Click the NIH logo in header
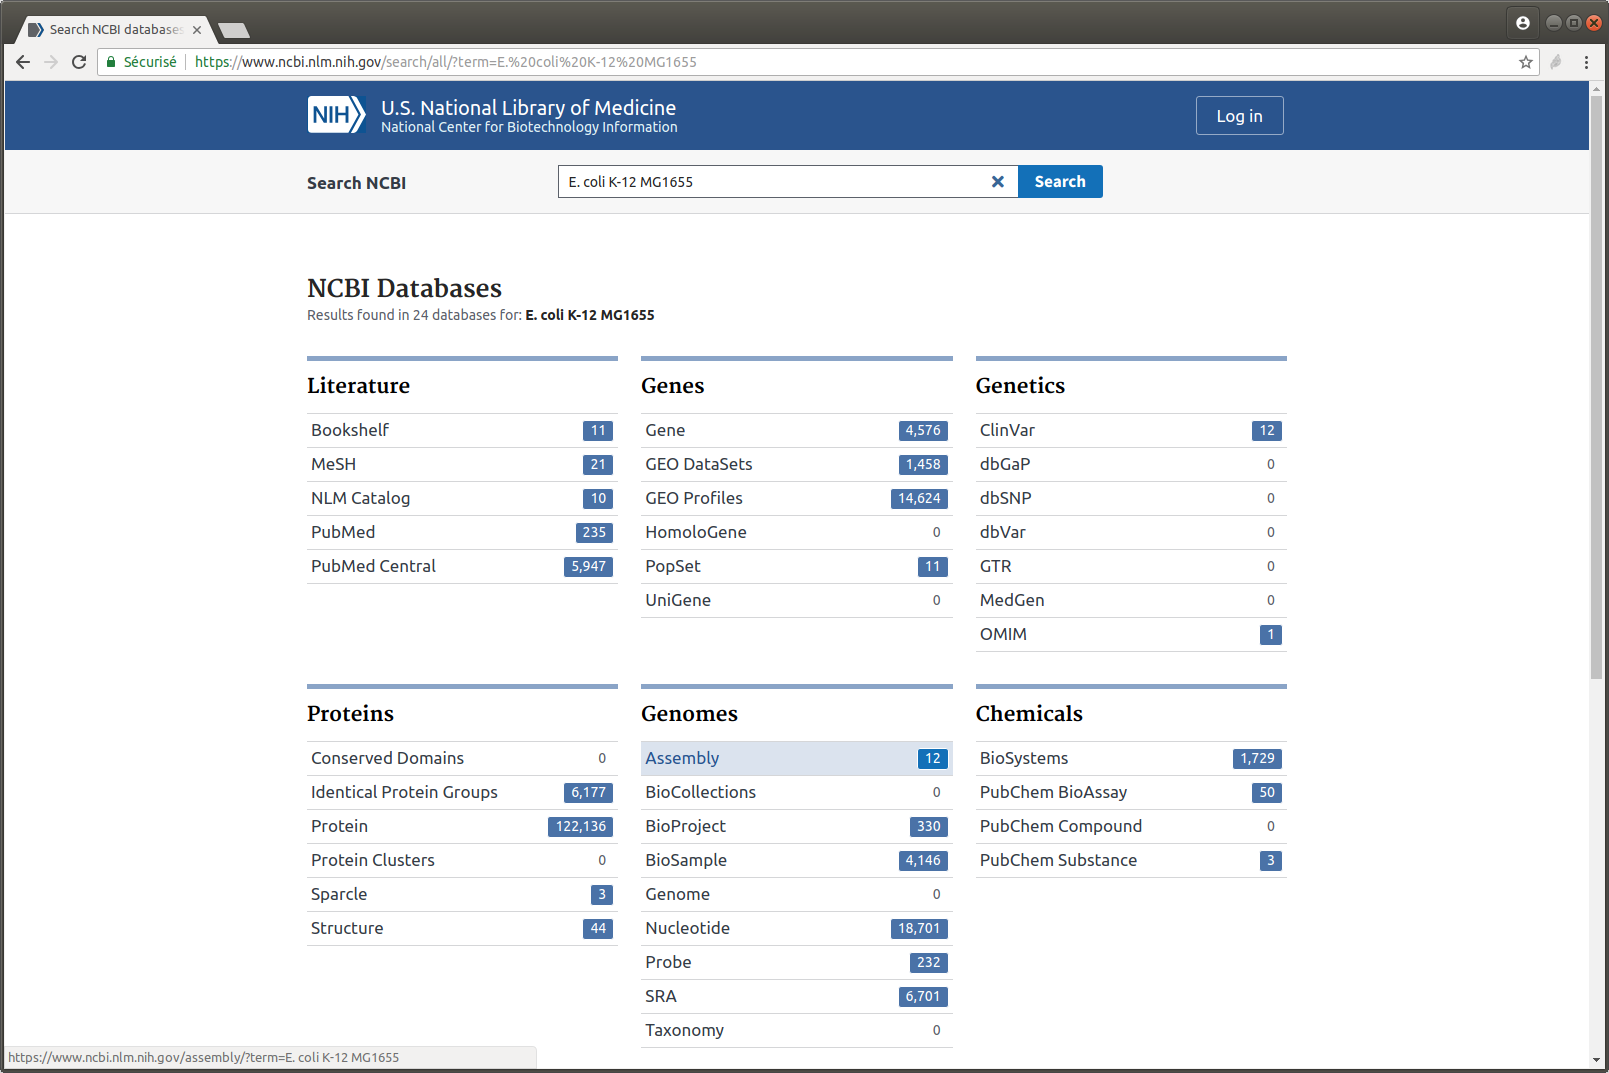Image resolution: width=1609 pixels, height=1073 pixels. coord(336,115)
